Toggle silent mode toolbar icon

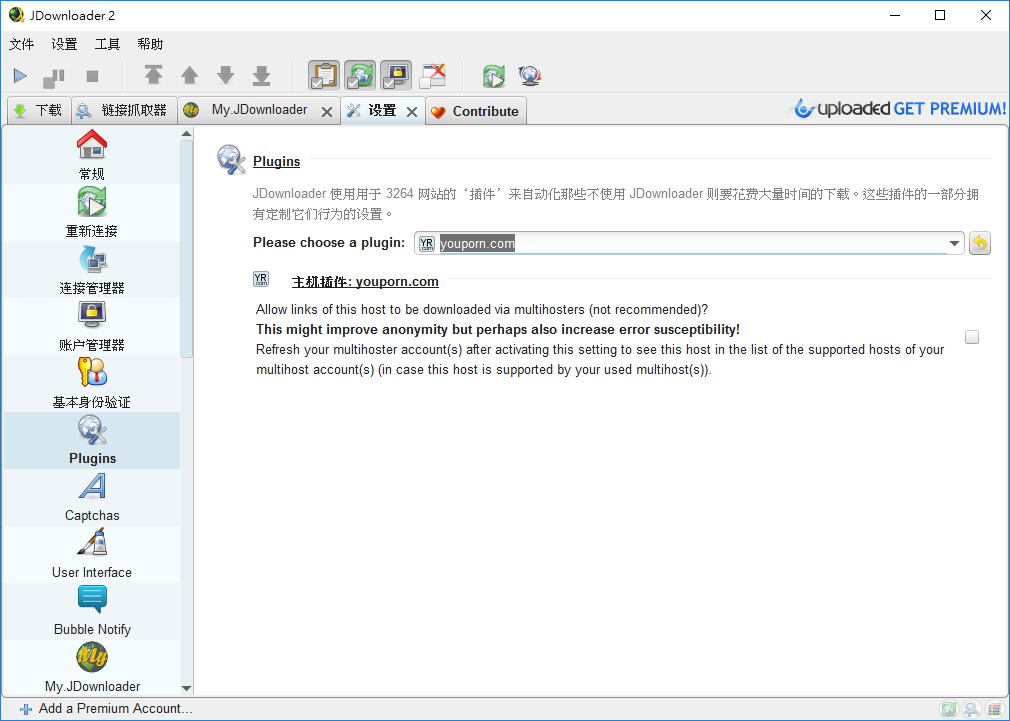click(x=432, y=75)
